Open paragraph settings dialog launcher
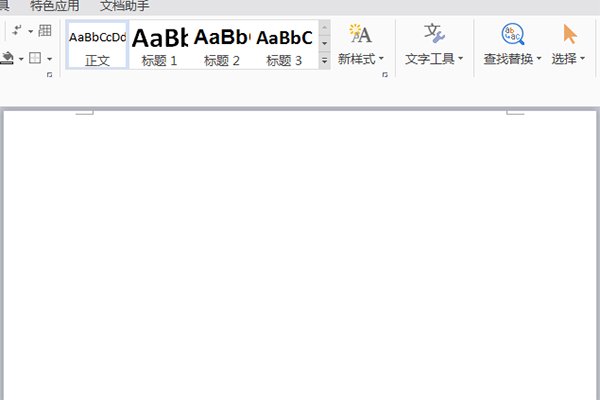The image size is (600, 400). tap(50, 74)
